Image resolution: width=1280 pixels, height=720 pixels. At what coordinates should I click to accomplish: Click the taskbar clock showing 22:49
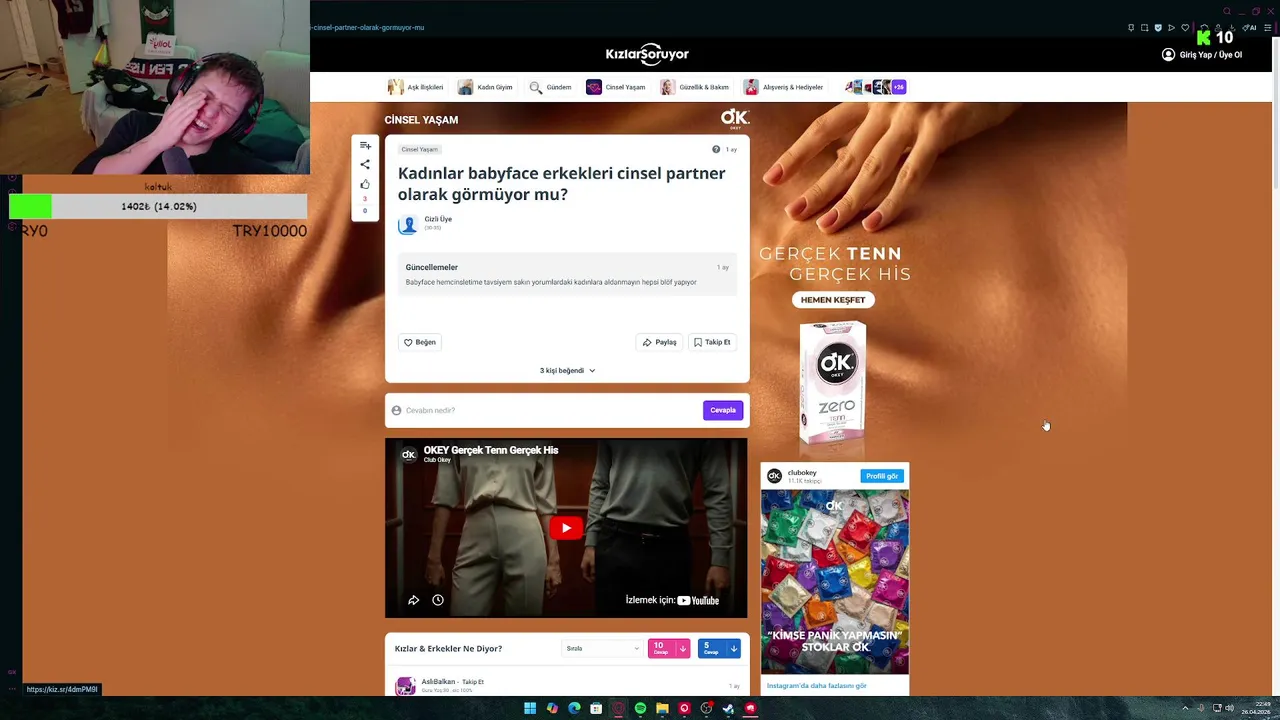1256,708
